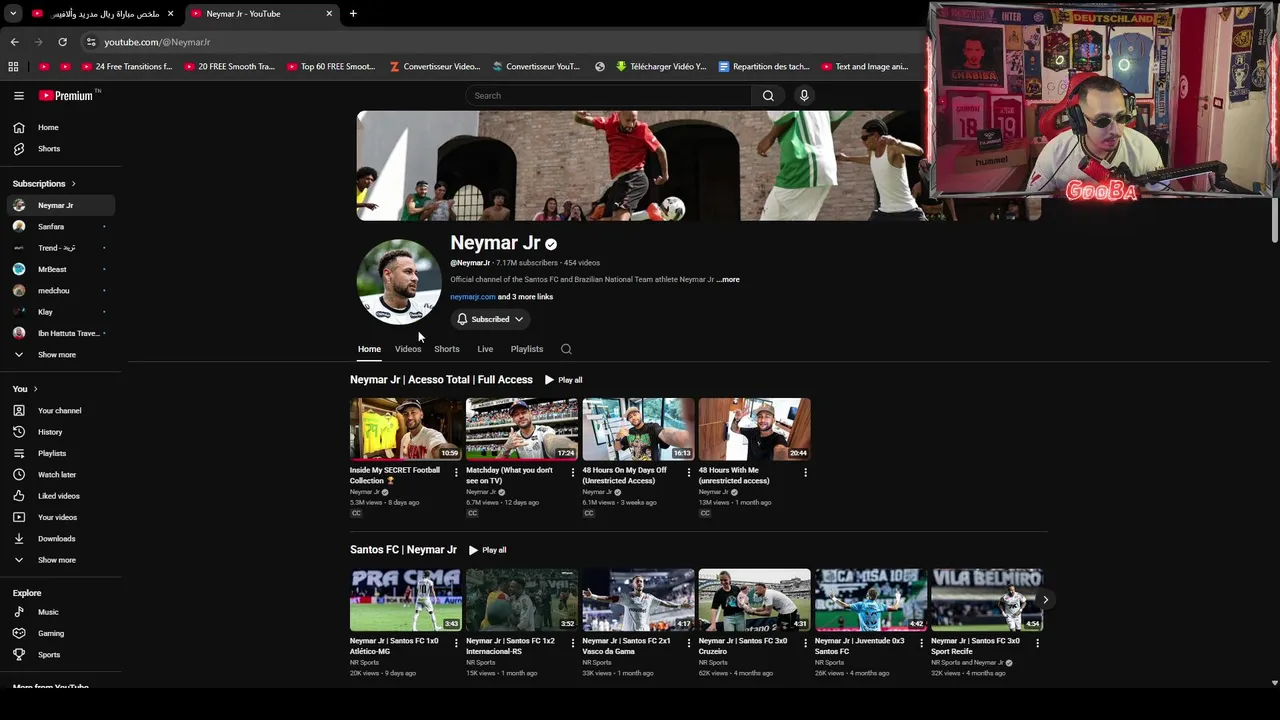Open Sanfara subscription channel

click(60, 227)
